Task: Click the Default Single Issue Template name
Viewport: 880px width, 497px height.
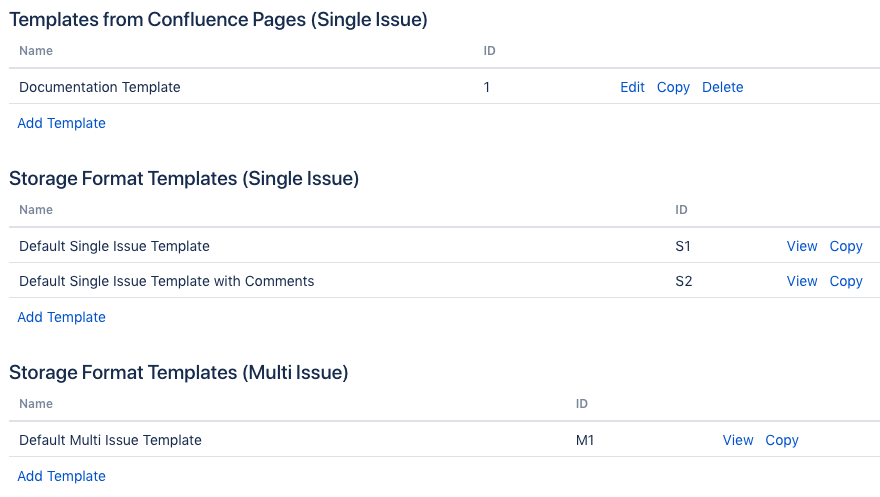Action: [114, 246]
